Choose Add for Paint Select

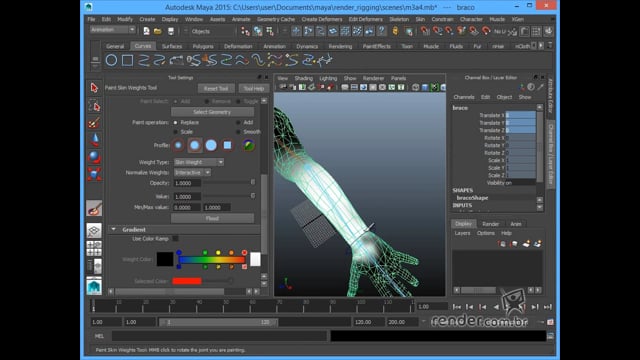click(176, 101)
